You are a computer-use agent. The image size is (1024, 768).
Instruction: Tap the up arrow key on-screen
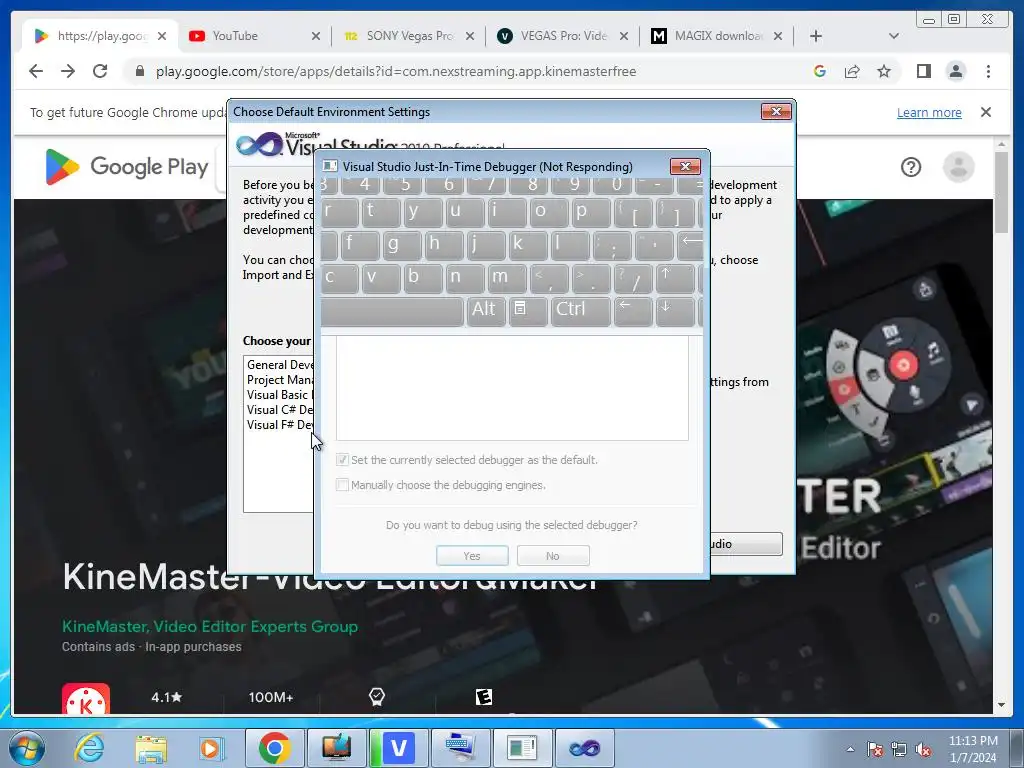click(x=674, y=278)
